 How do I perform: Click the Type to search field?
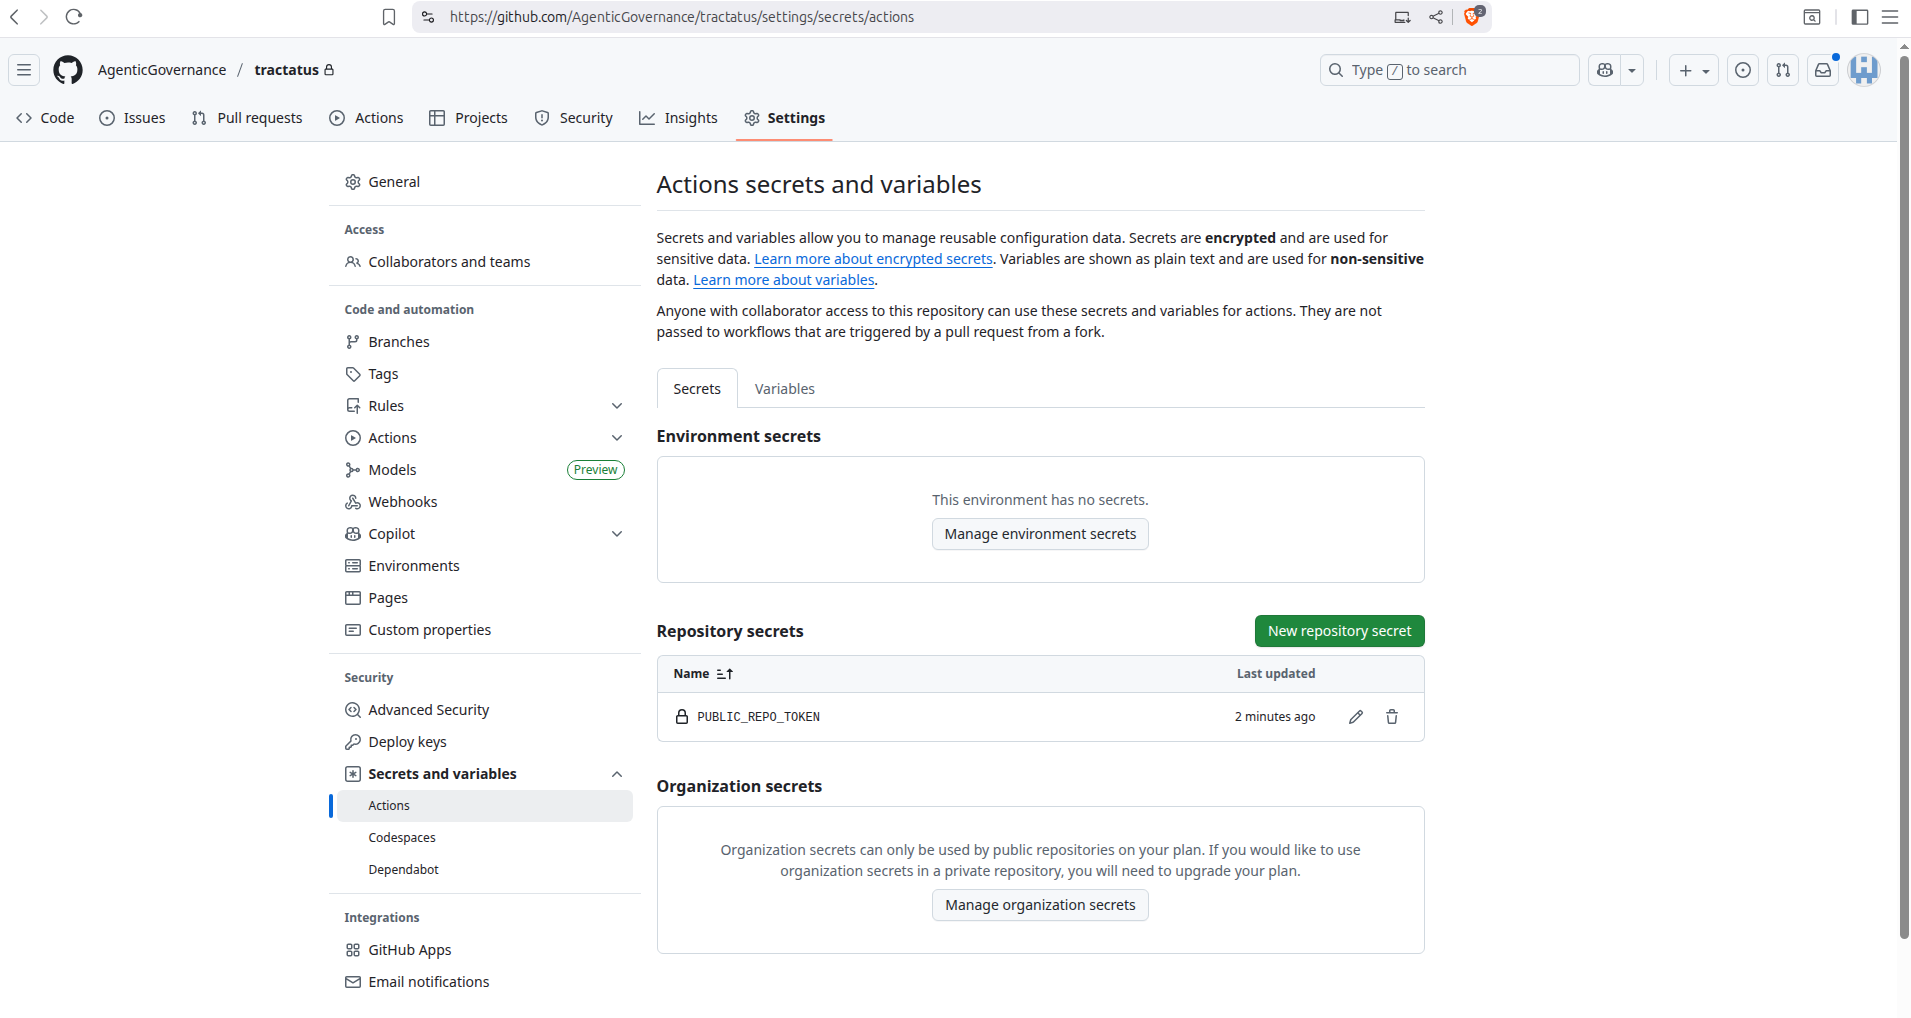pos(1450,70)
